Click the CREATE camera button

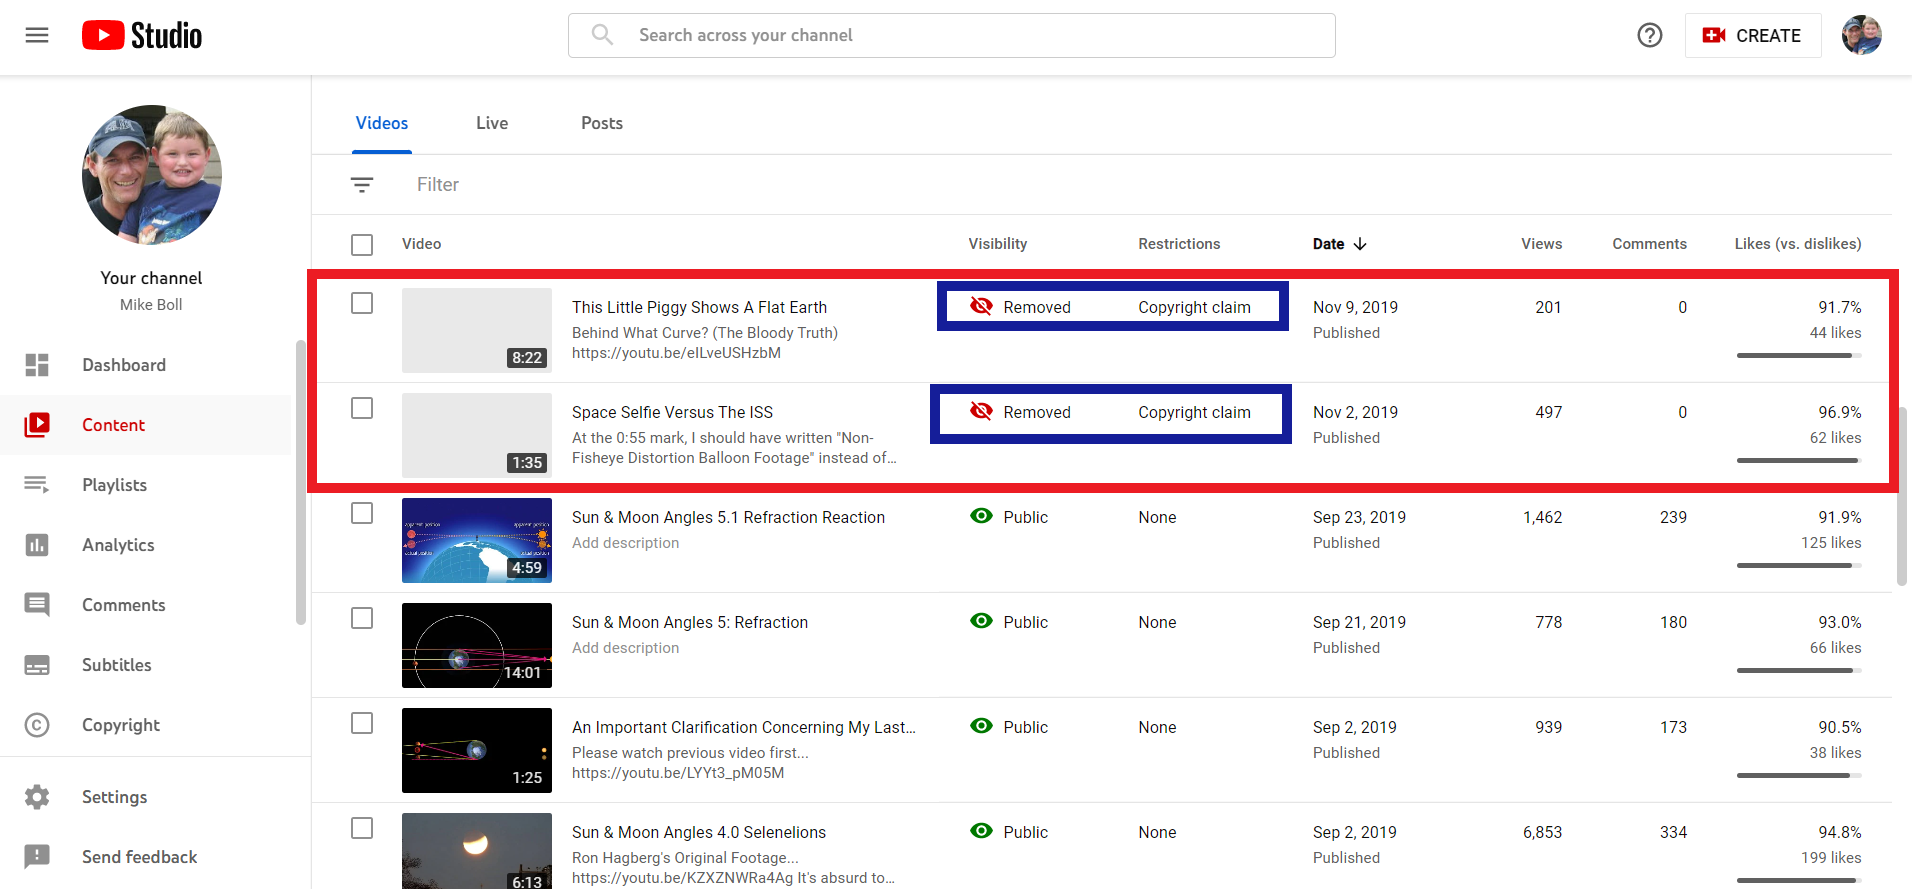click(x=1752, y=35)
